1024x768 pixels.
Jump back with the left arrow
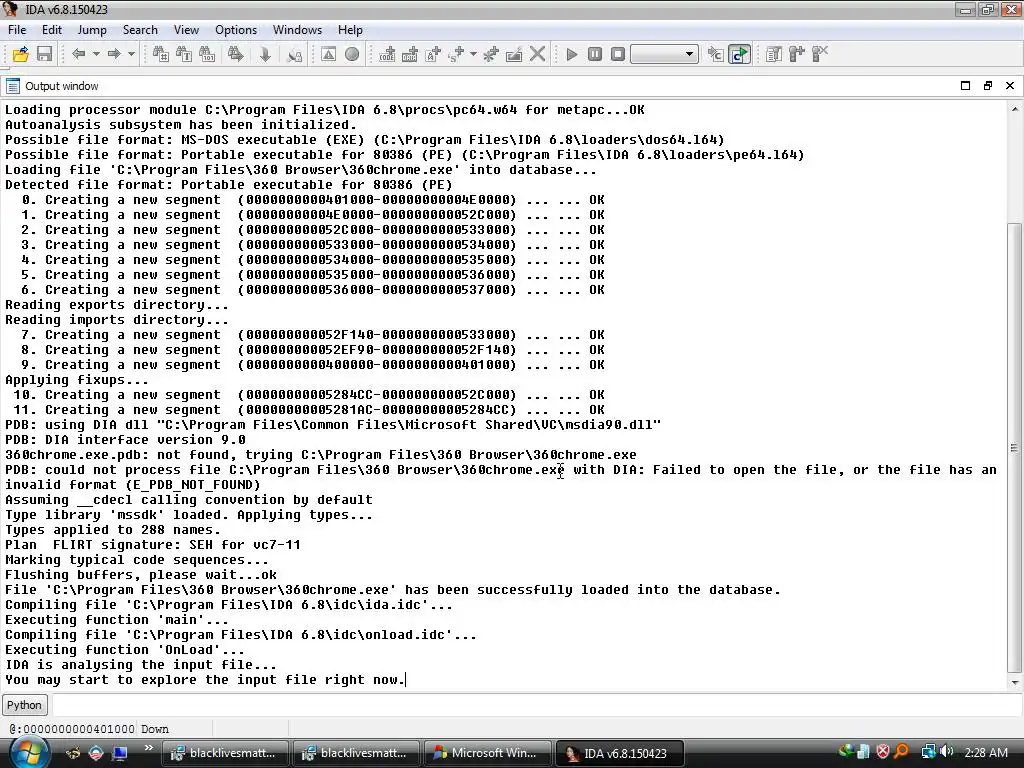click(78, 54)
